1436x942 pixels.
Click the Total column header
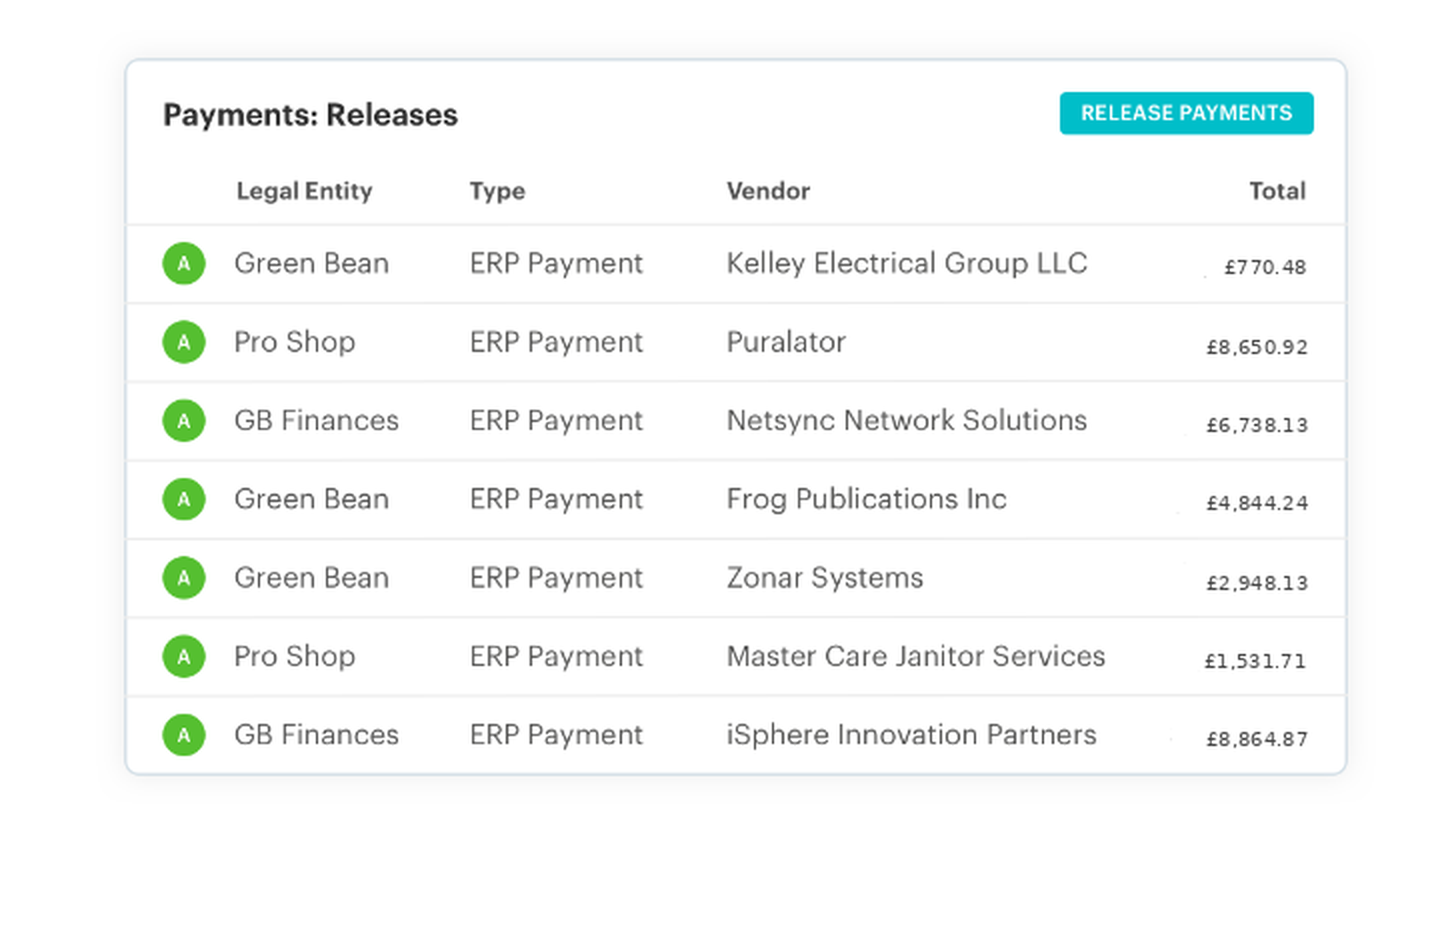click(1277, 191)
